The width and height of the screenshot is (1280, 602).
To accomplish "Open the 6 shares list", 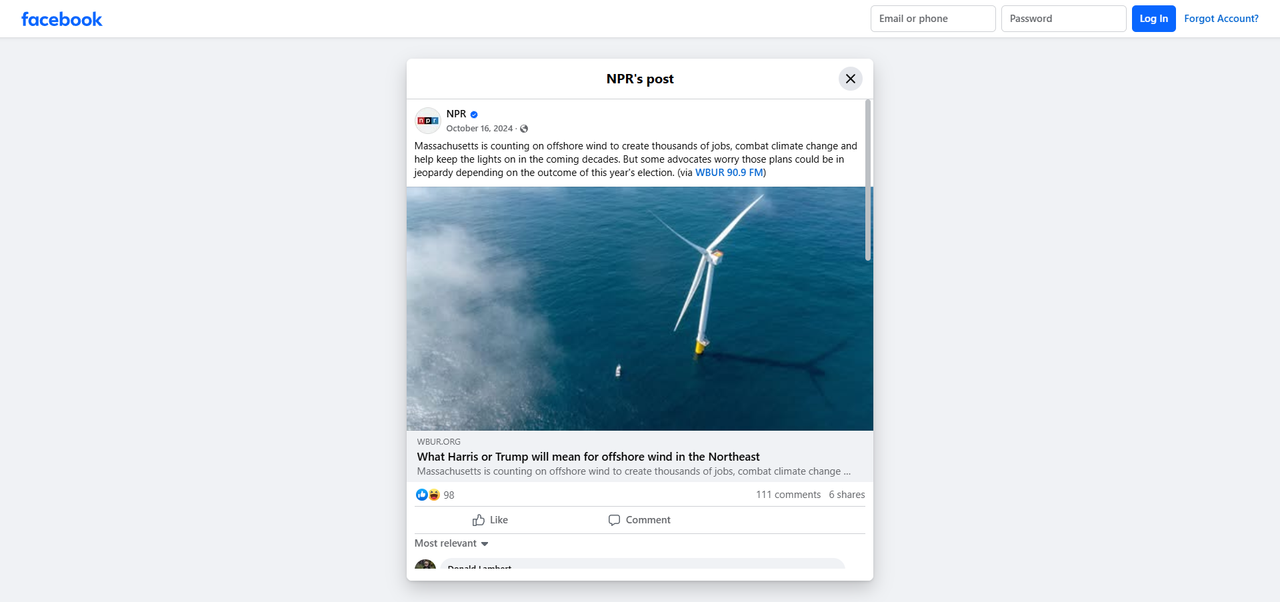I will pos(847,495).
